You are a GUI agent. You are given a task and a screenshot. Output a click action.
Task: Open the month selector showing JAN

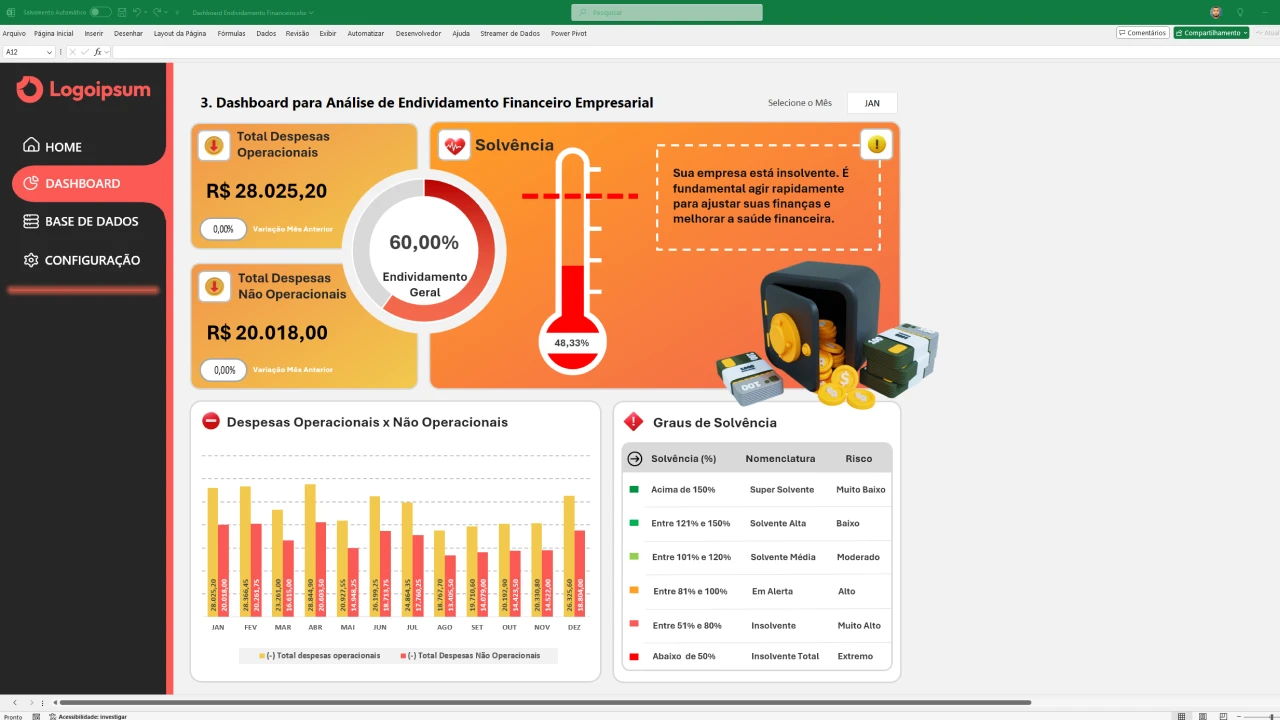[872, 103]
